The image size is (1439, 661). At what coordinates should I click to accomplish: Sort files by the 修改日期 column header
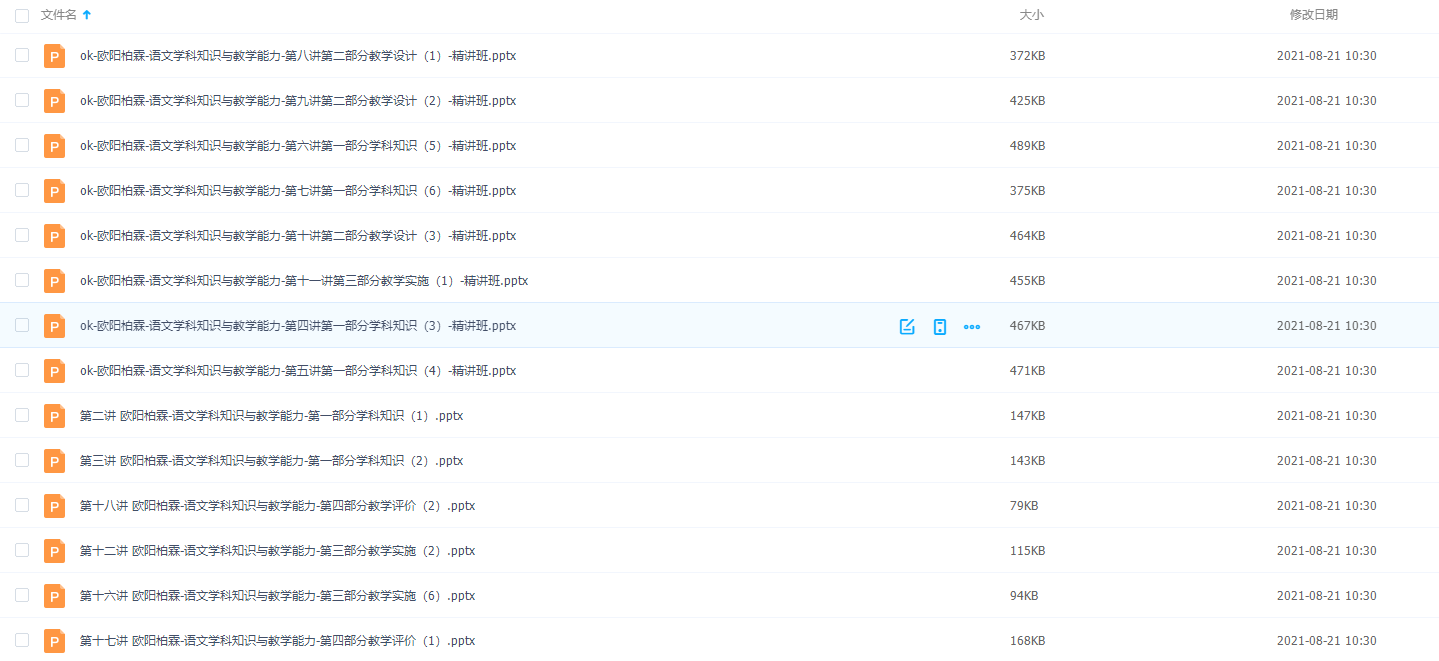(1313, 15)
